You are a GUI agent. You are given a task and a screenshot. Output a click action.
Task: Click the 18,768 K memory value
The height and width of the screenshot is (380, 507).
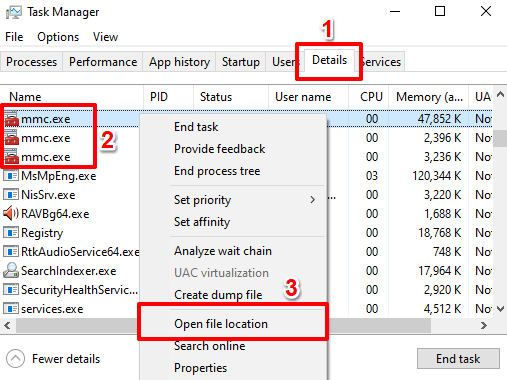[440, 233]
